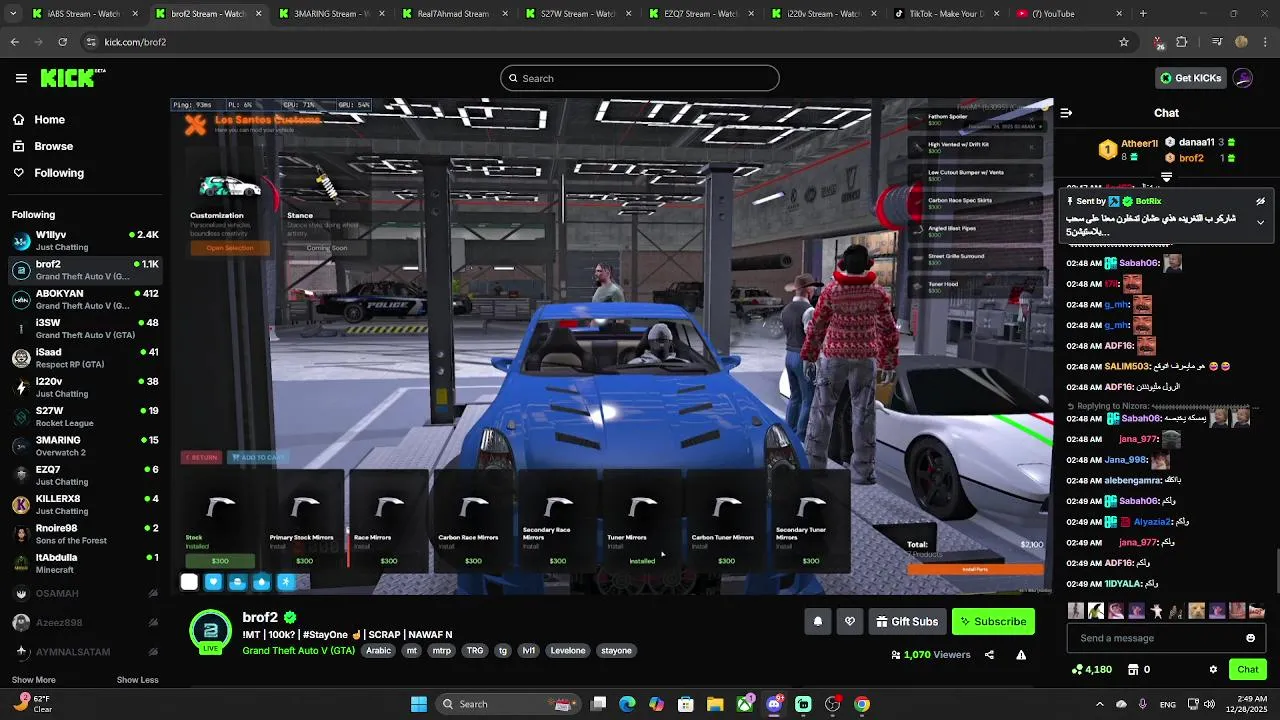Screen dimensions: 1280x720
Task: Expand the pinned BotRix message
Action: (x=1260, y=222)
